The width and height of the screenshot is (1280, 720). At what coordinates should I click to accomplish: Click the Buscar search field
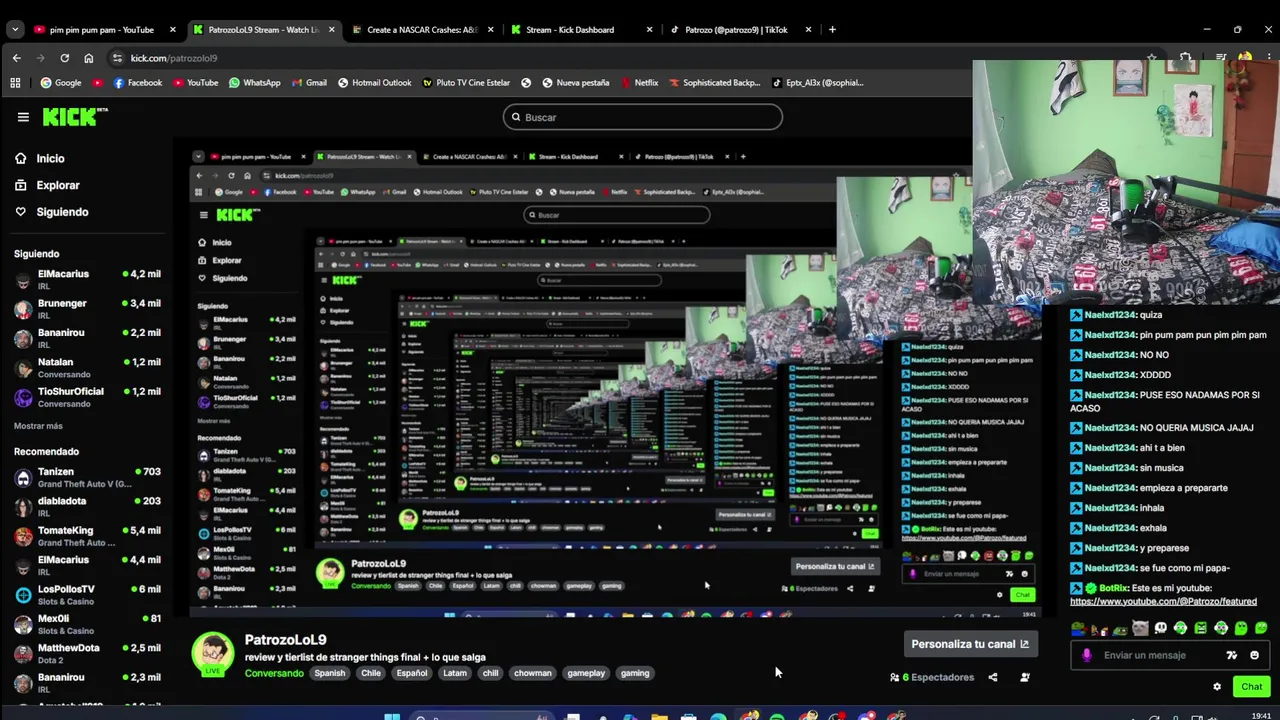(x=642, y=117)
